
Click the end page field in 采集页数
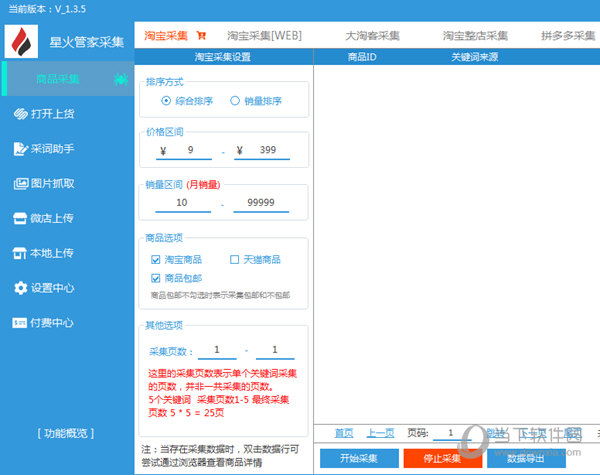(275, 350)
